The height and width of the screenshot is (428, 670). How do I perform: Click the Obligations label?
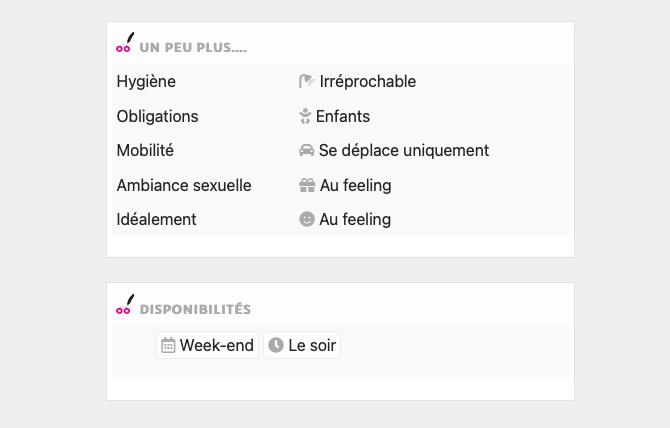pyautogui.click(x=157, y=116)
